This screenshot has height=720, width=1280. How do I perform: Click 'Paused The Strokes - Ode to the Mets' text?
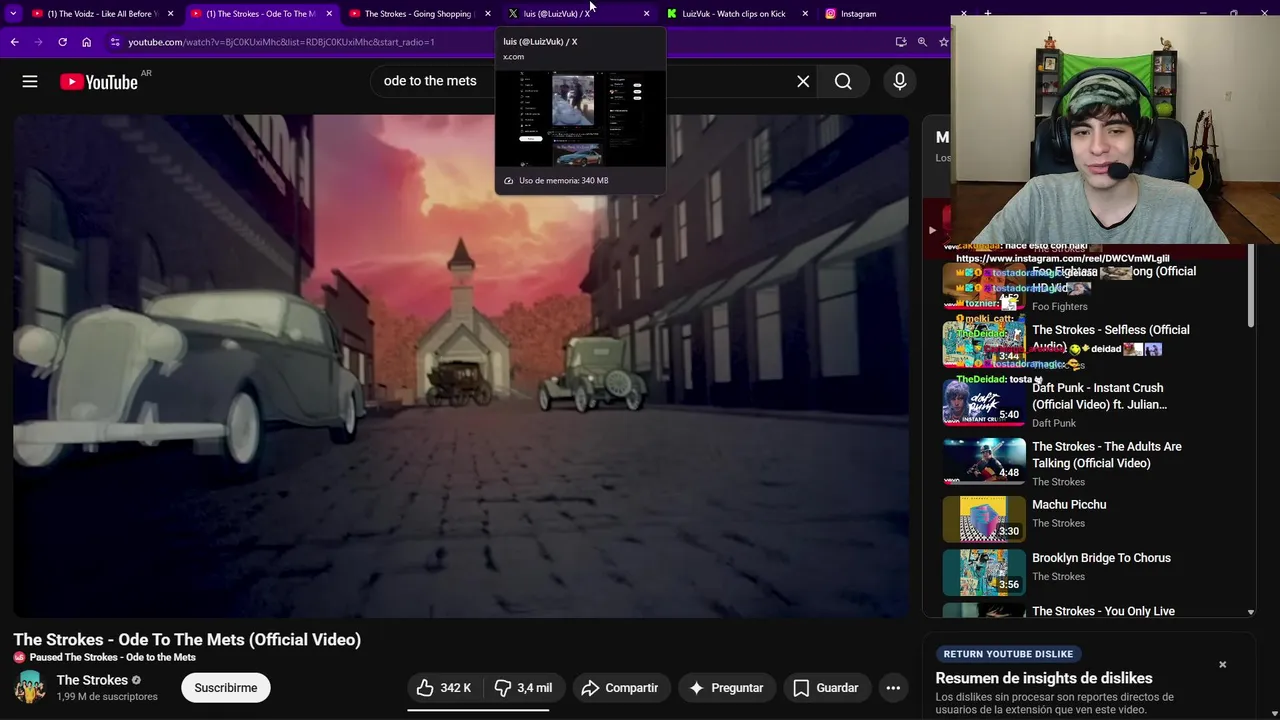coord(113,657)
